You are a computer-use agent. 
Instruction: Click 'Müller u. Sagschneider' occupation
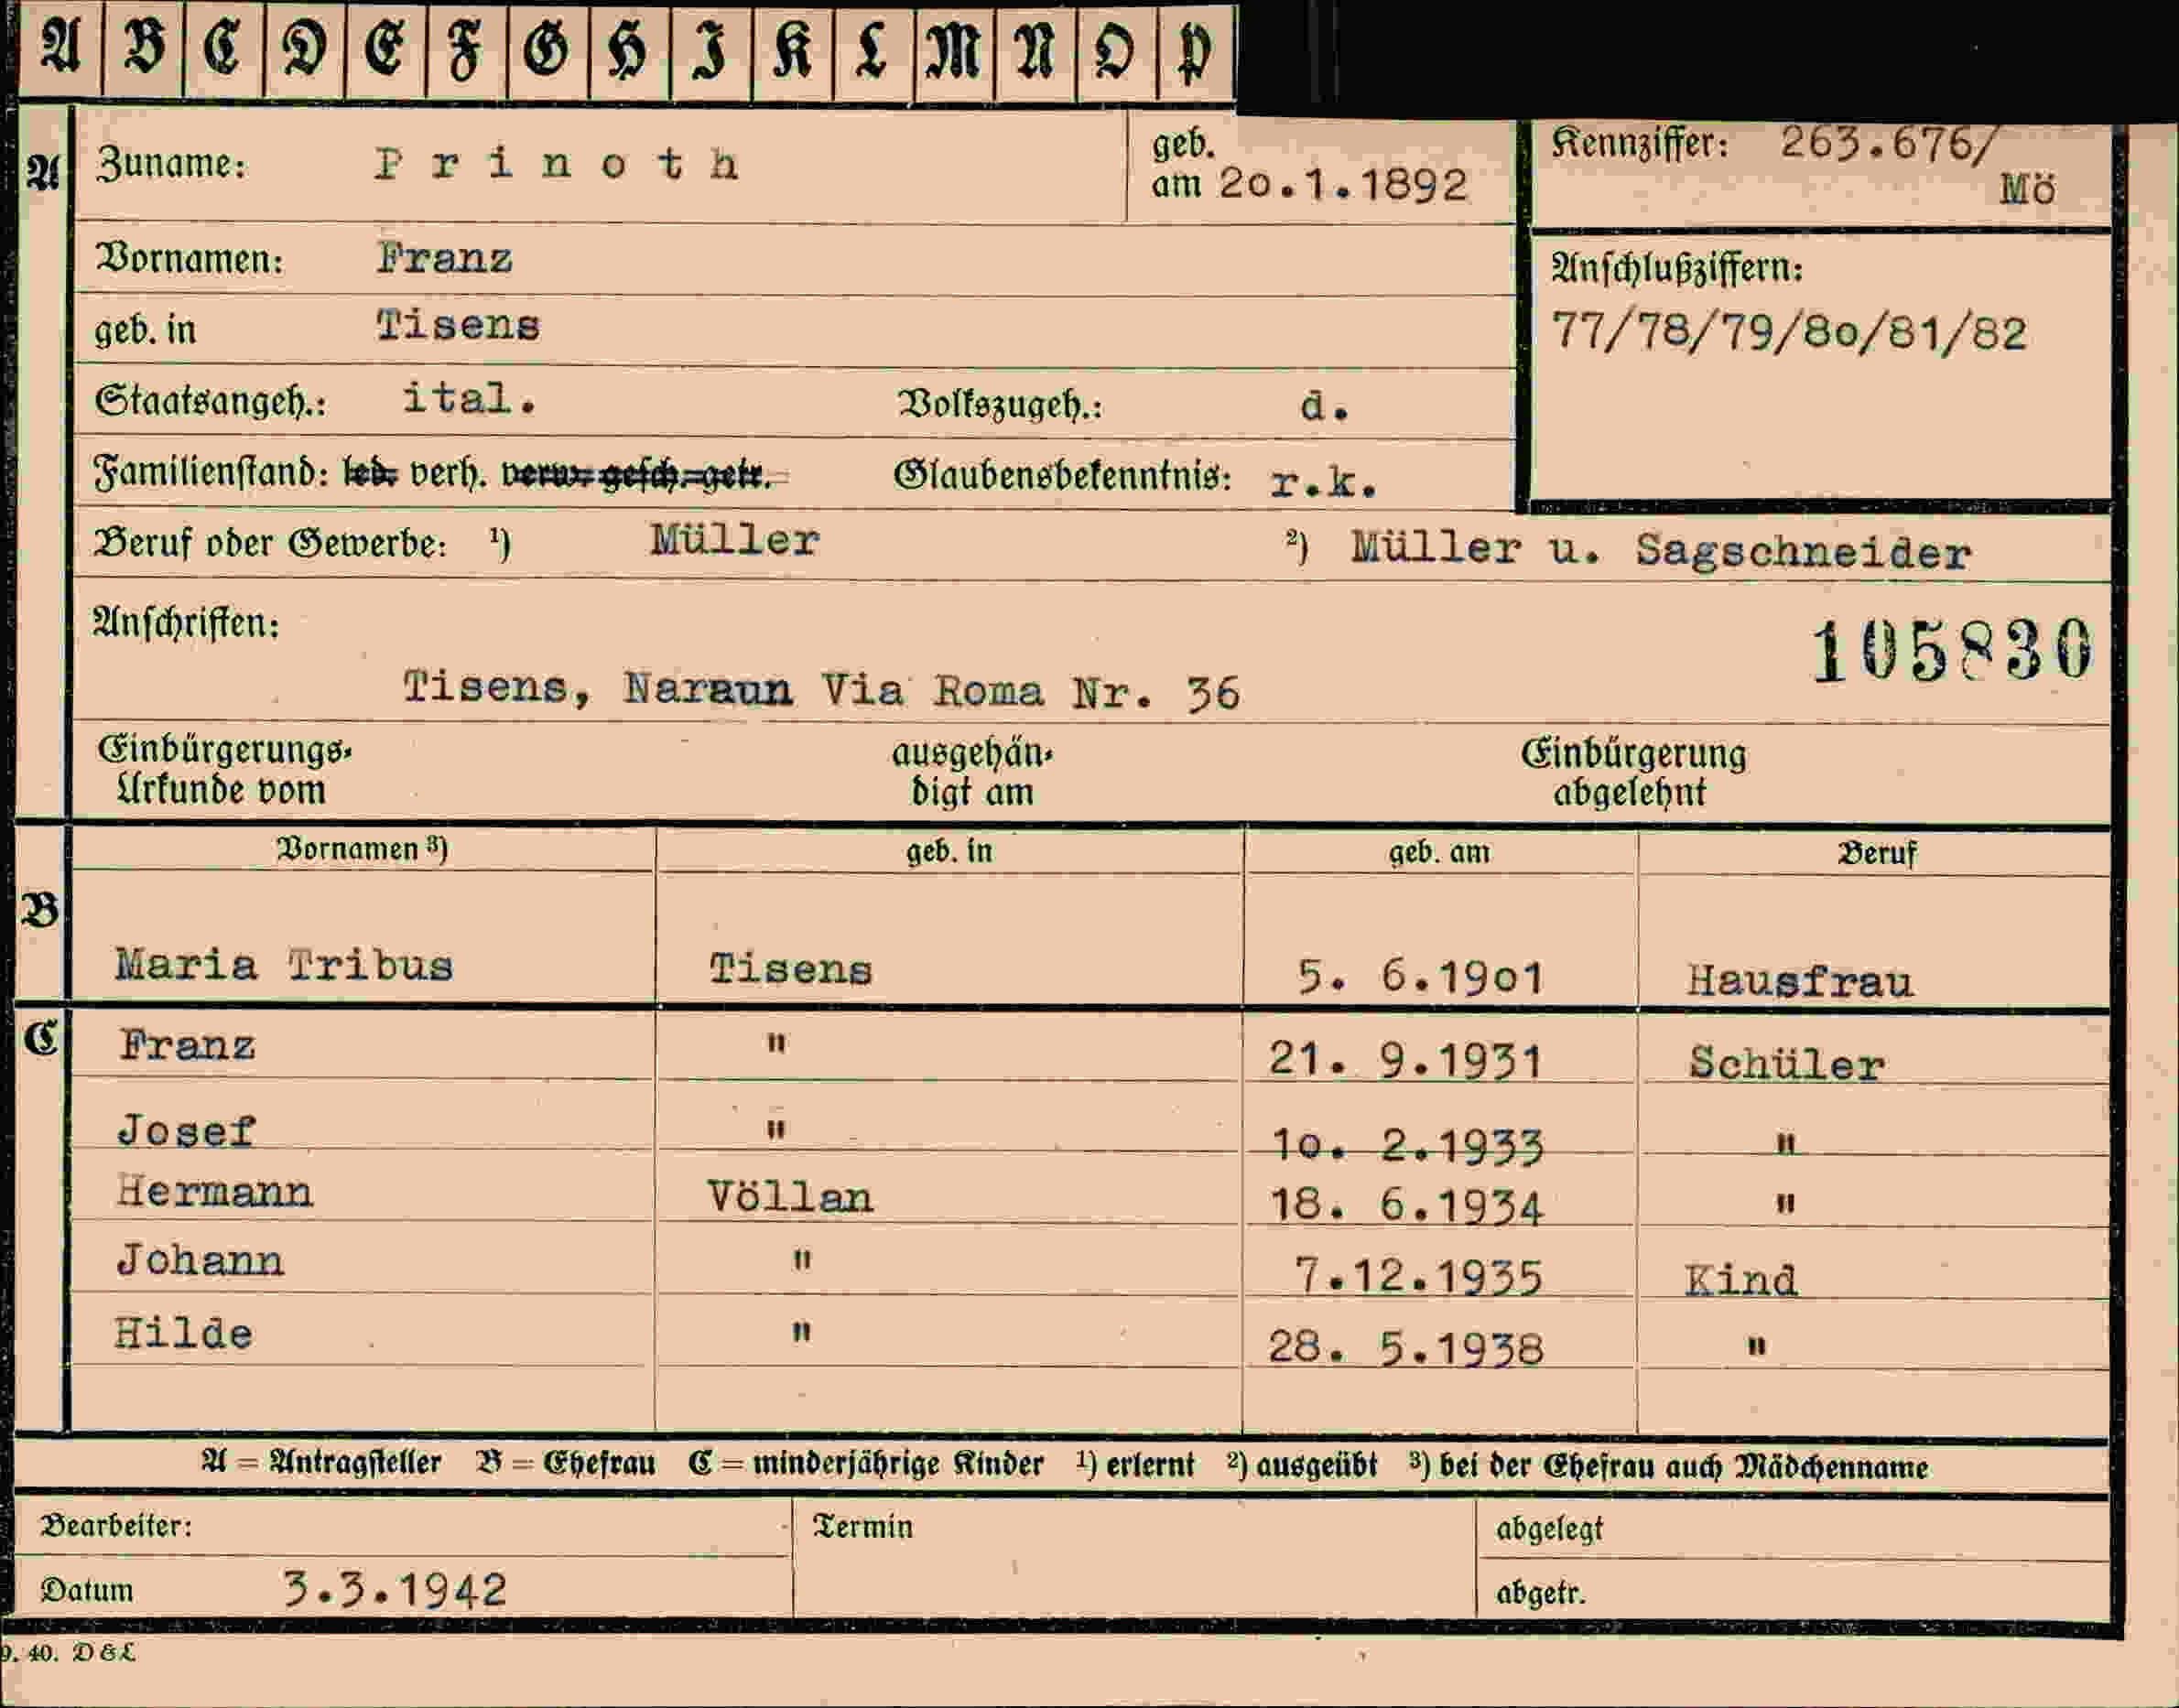(x=1660, y=550)
